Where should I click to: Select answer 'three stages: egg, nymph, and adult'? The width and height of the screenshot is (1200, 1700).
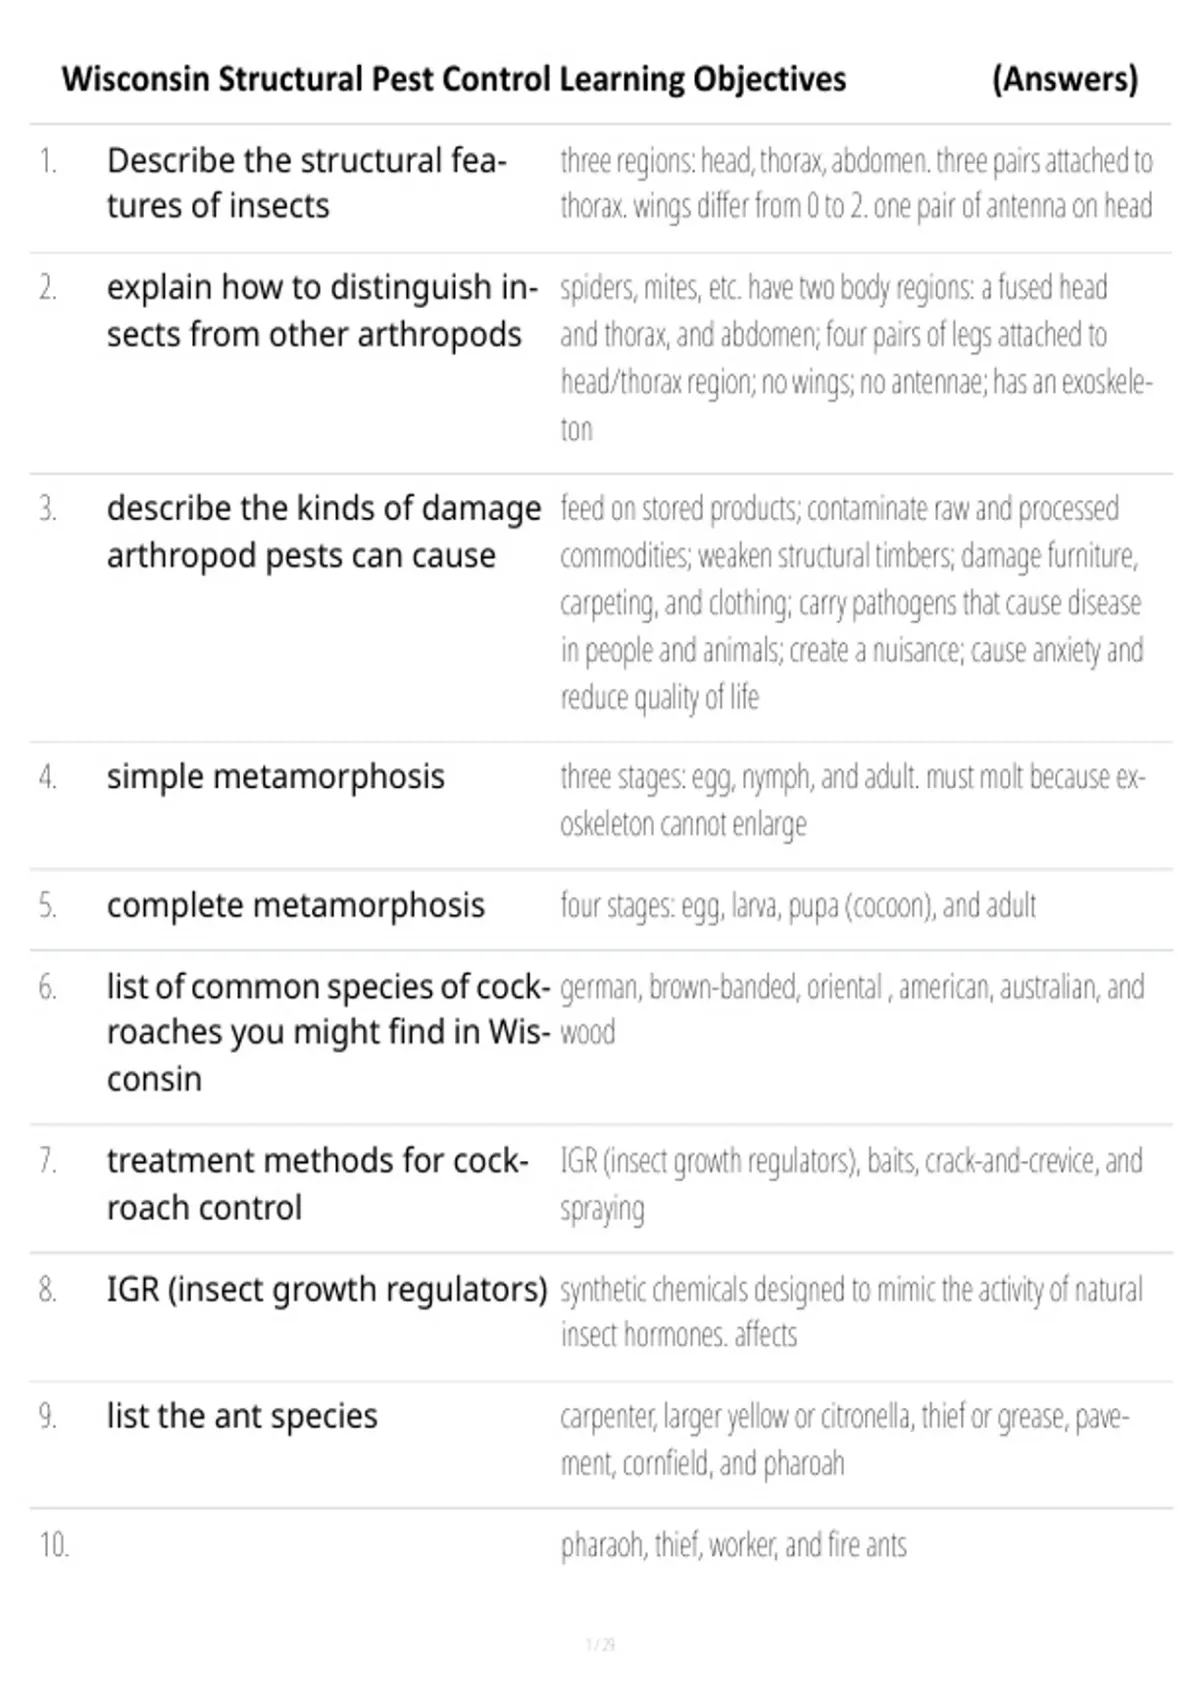[x=853, y=800]
